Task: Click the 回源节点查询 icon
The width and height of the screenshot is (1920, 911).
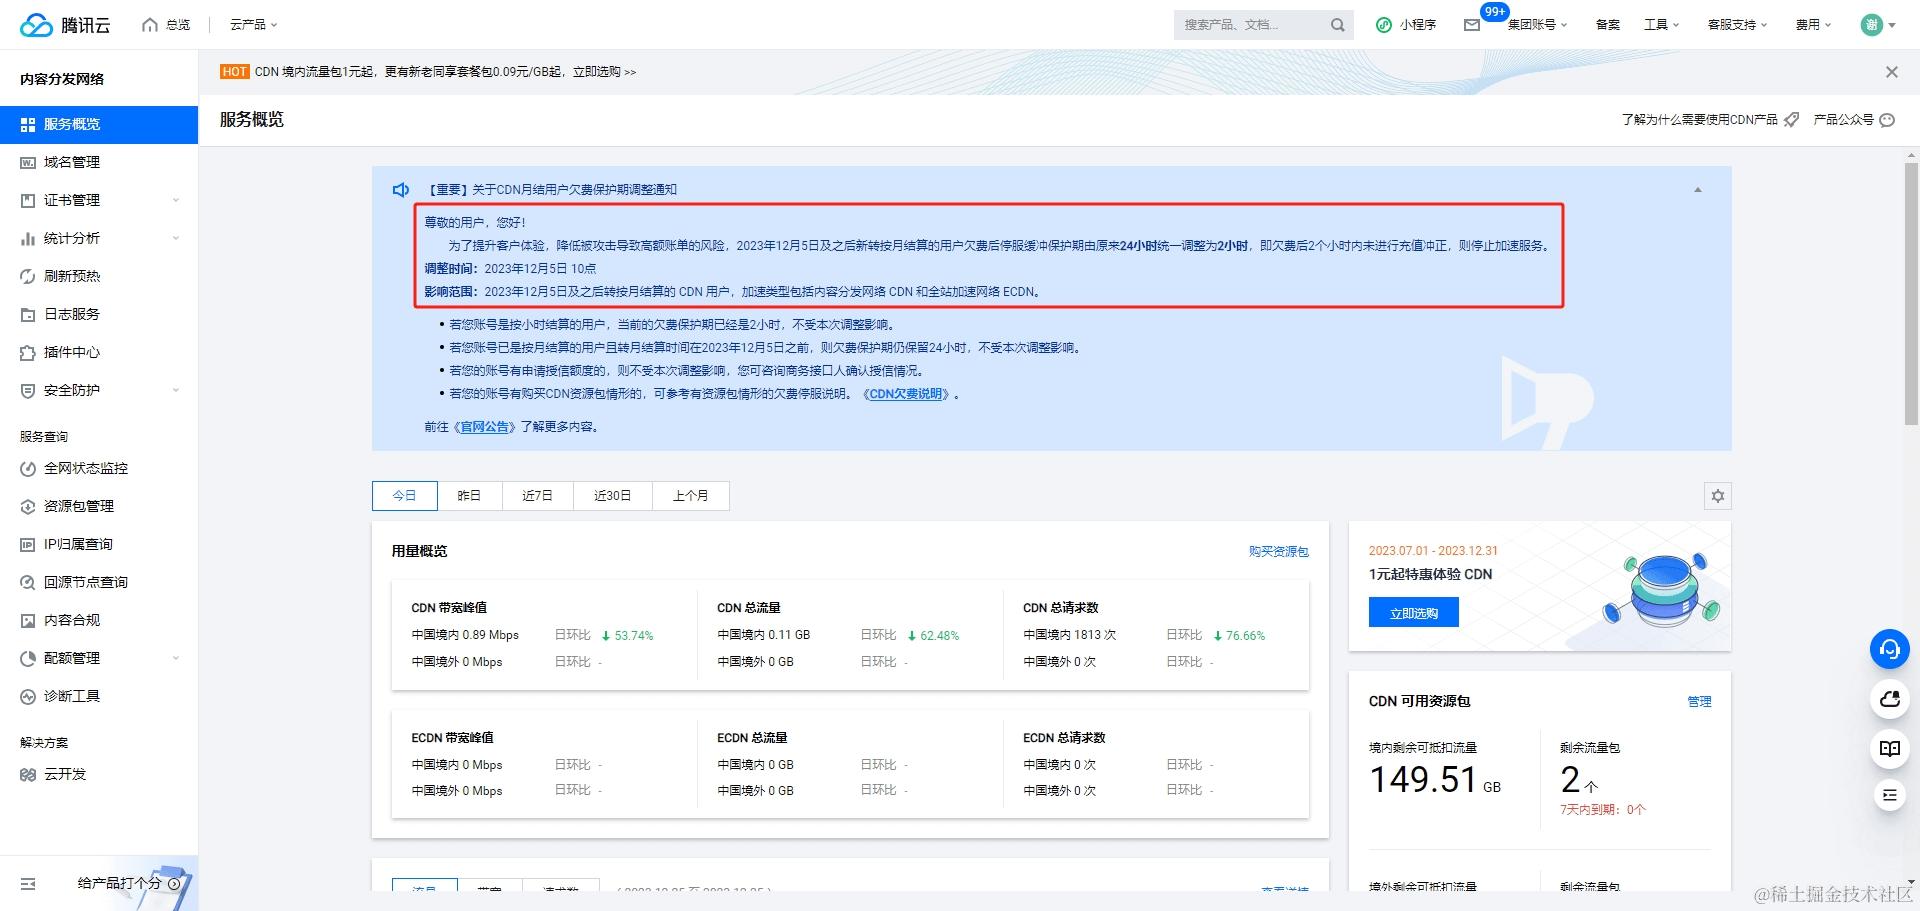Action: click(x=28, y=582)
